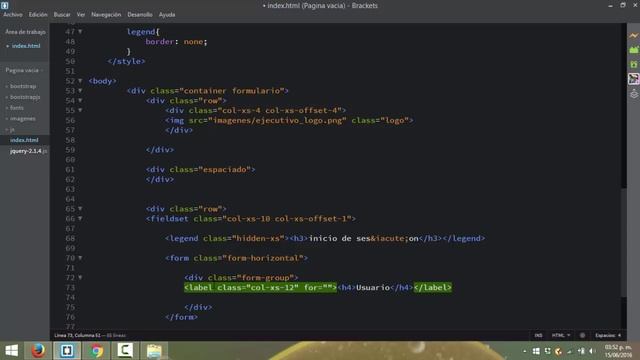Viewport: 640px width, 360px height.
Task: Open the Ver menu
Action: [x=81, y=14]
